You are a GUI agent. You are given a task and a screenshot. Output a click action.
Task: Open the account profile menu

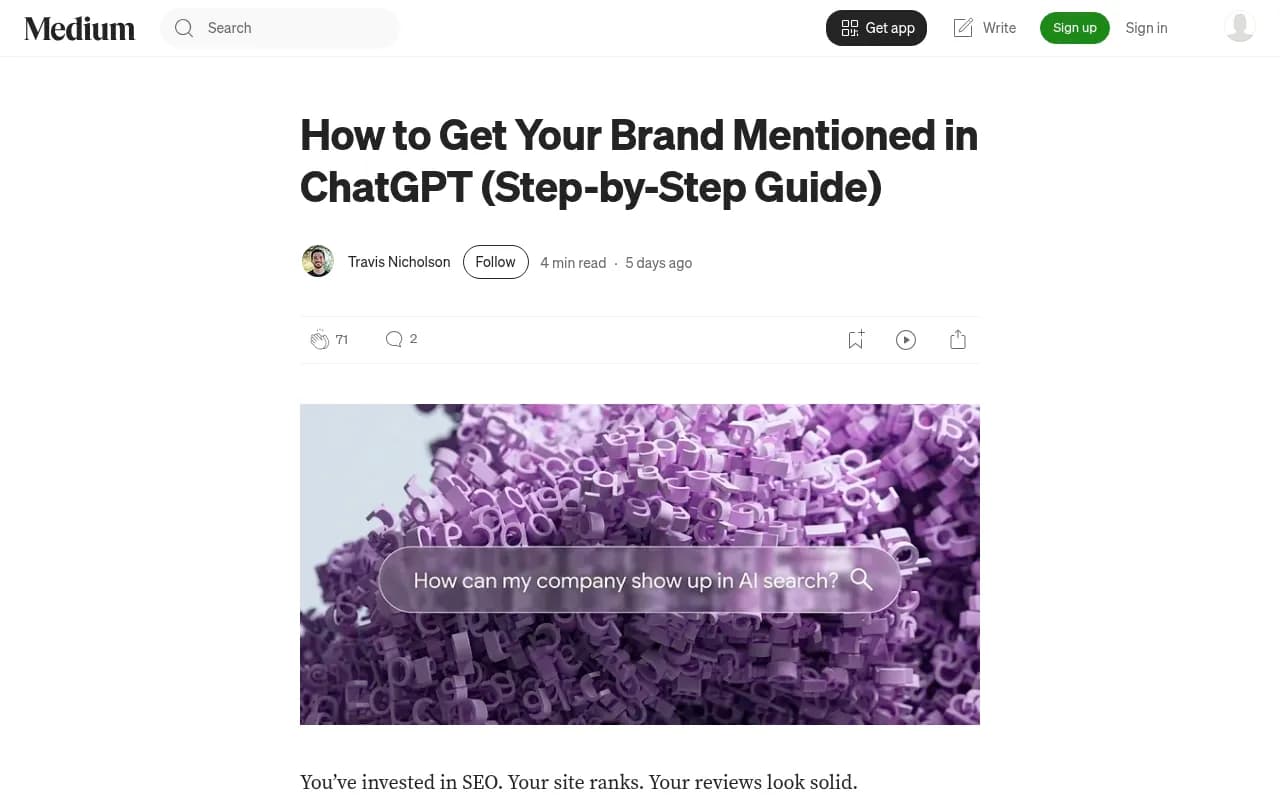click(1240, 27)
